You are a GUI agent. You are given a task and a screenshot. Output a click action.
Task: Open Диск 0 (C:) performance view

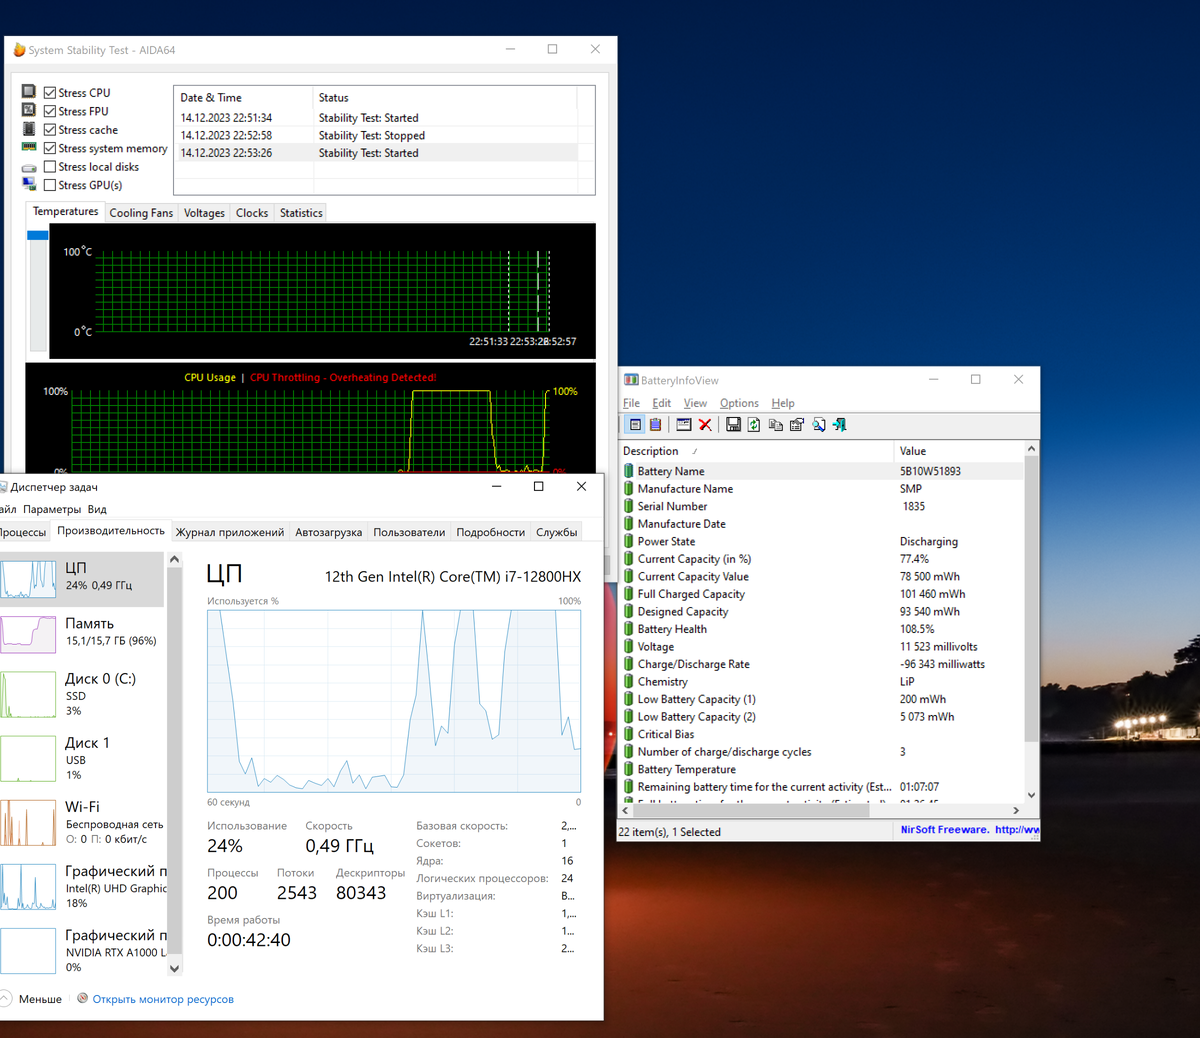pos(82,694)
